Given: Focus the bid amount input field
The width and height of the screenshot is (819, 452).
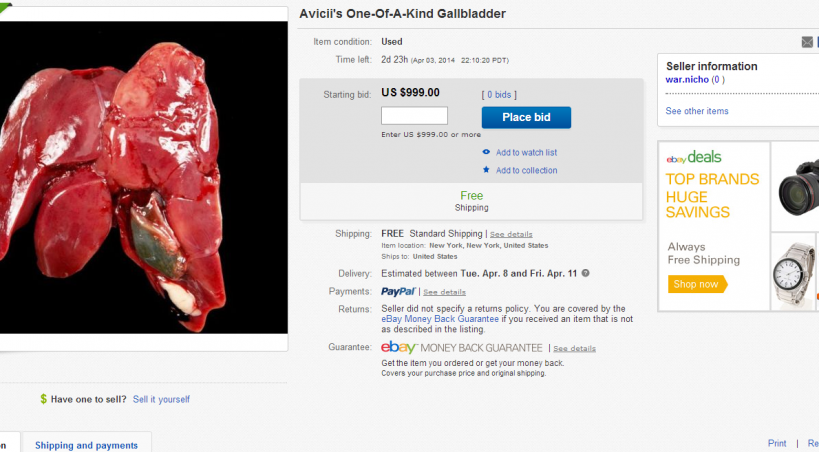Looking at the screenshot, I should (x=414, y=116).
